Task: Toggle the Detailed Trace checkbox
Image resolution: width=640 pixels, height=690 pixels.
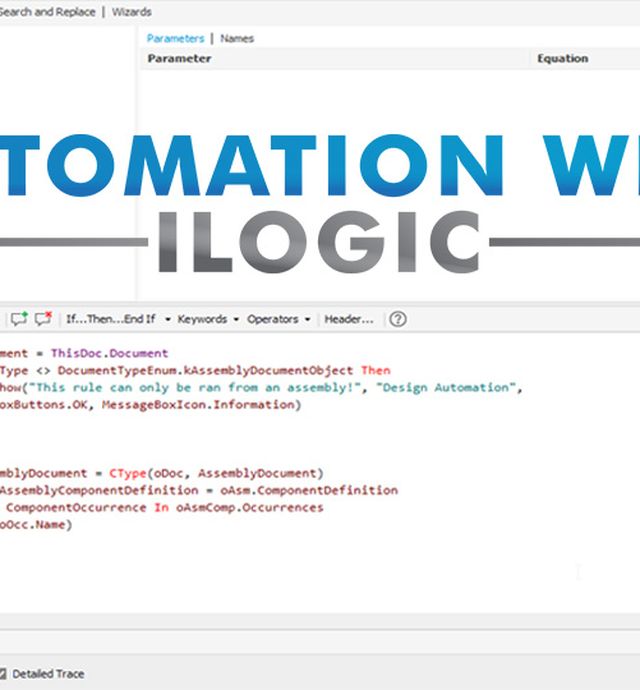Action: click(x=4, y=674)
